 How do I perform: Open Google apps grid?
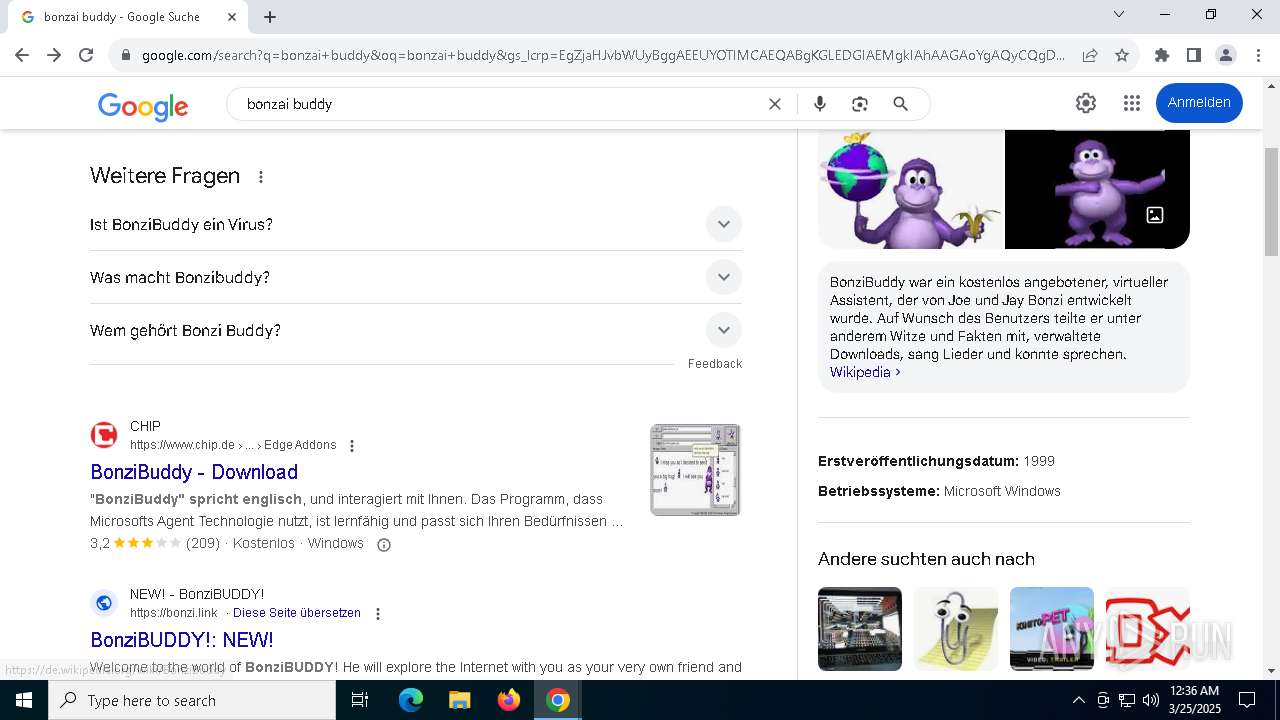point(1132,103)
